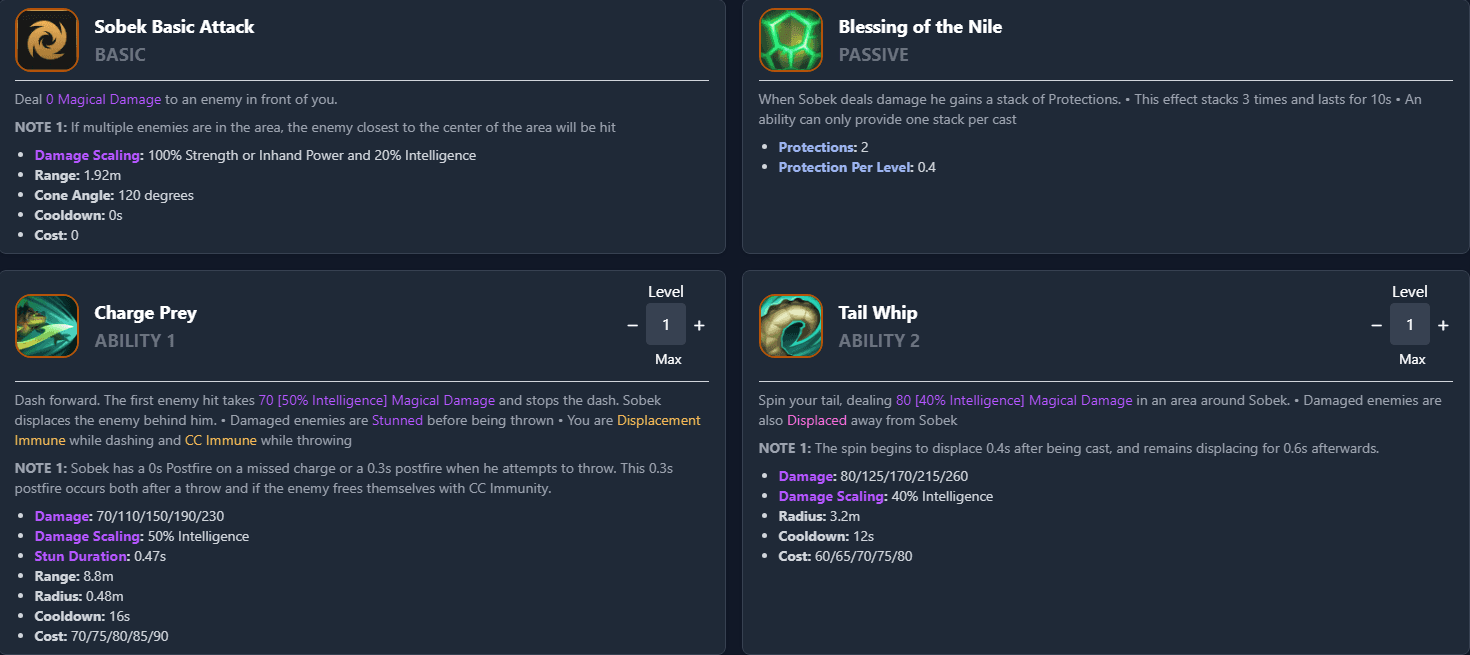Click the purple "Stunned" keyword in Charge Prey
The width and height of the screenshot is (1470, 655).
(x=397, y=421)
